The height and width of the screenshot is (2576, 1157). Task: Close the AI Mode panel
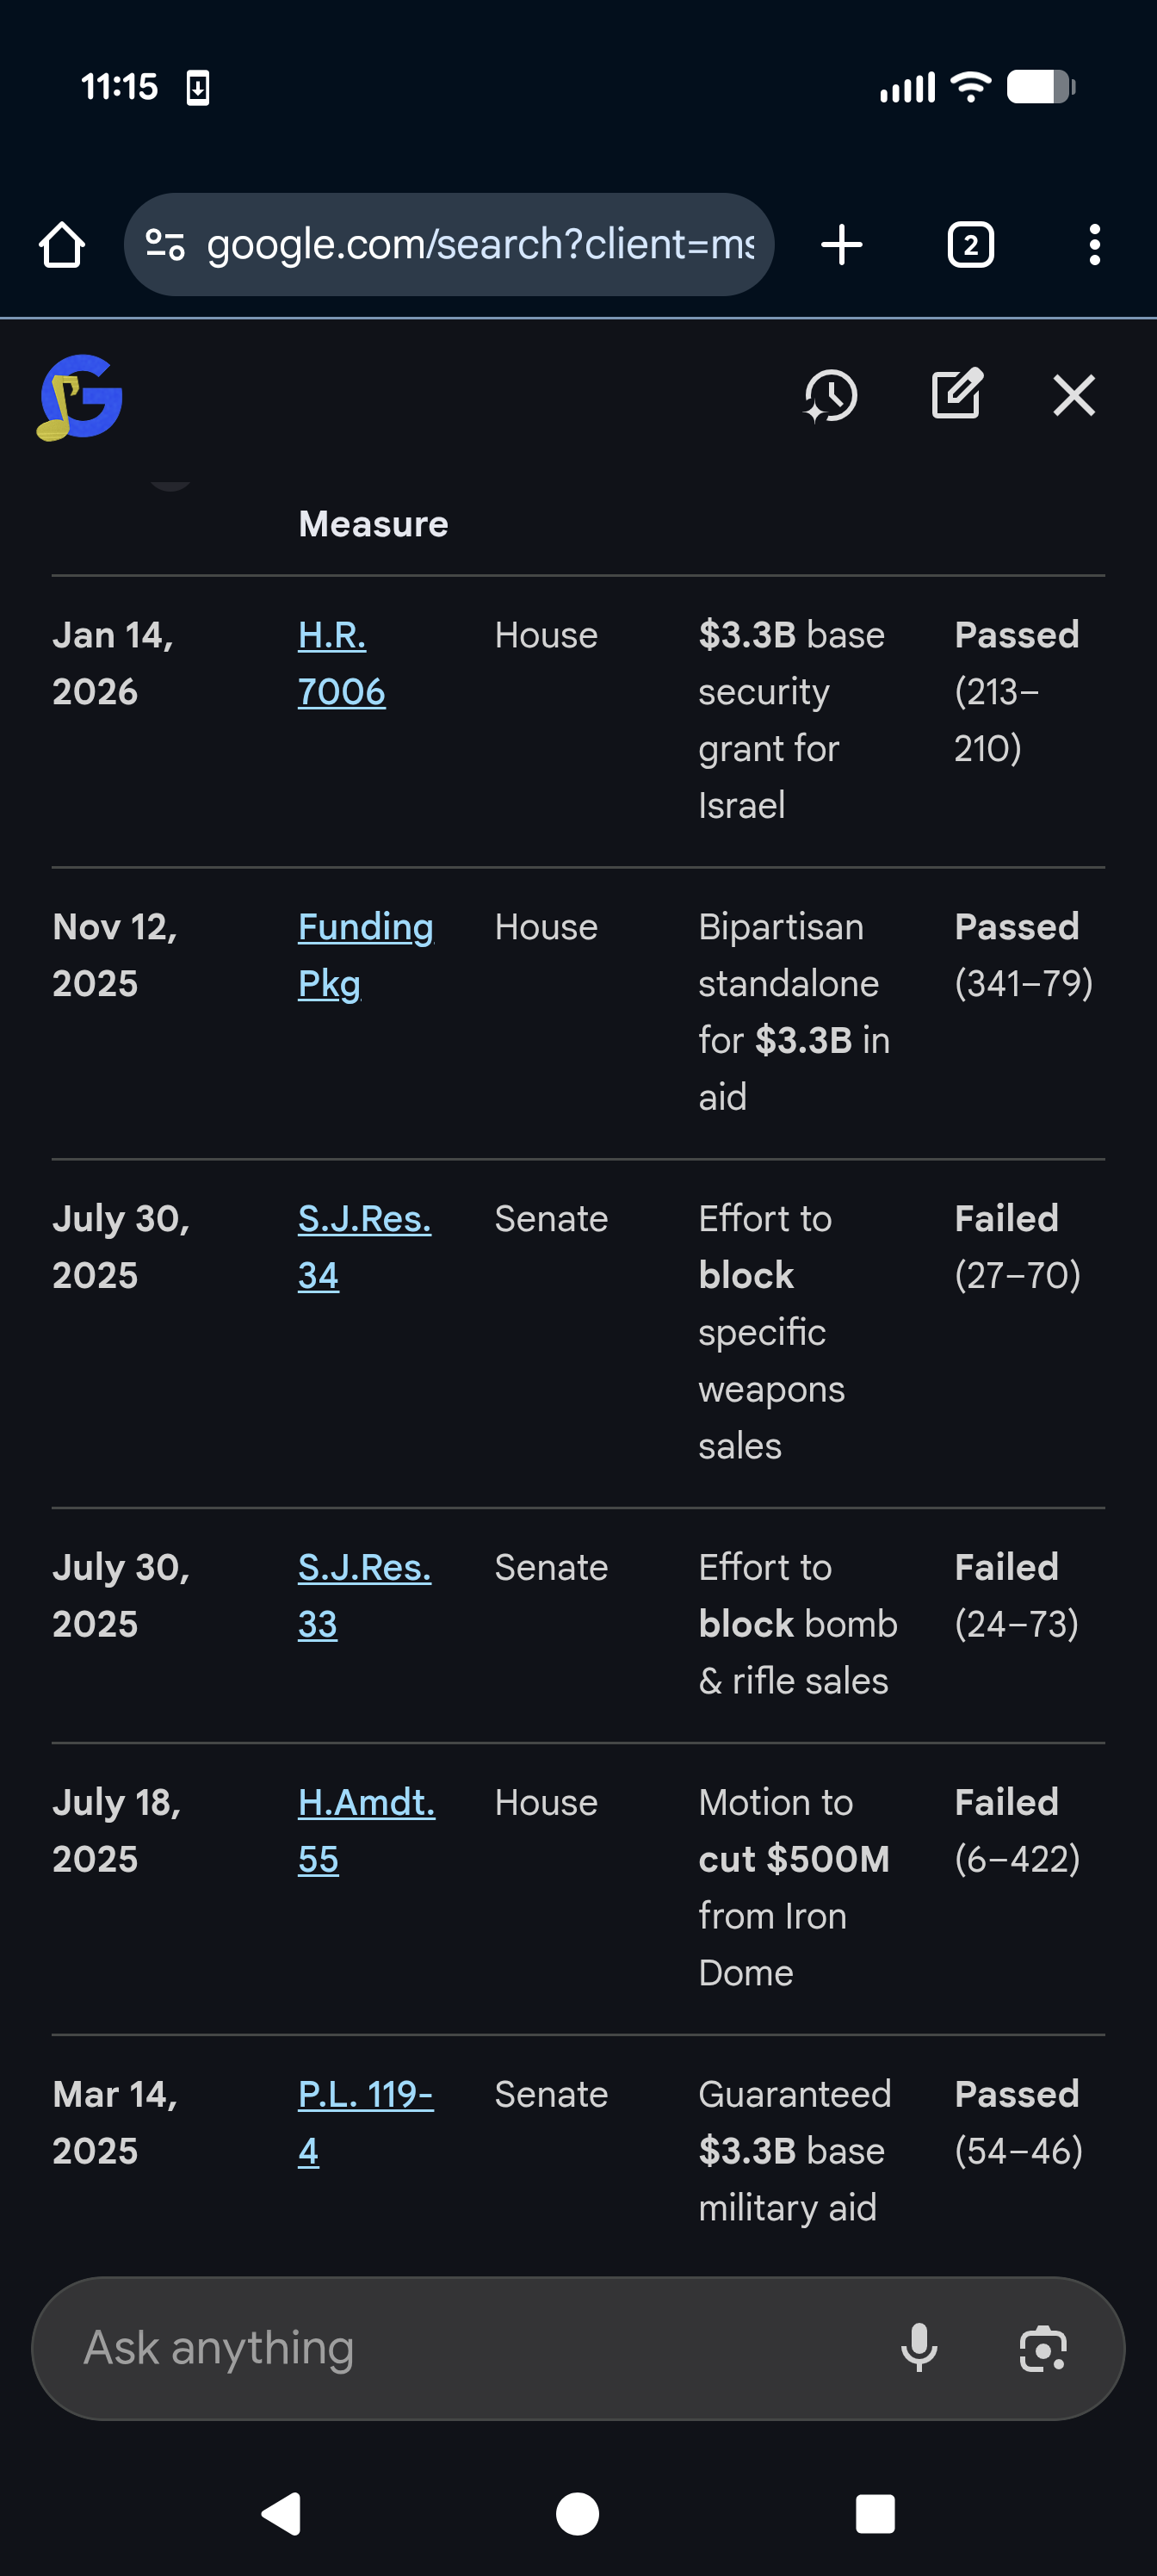[1073, 395]
